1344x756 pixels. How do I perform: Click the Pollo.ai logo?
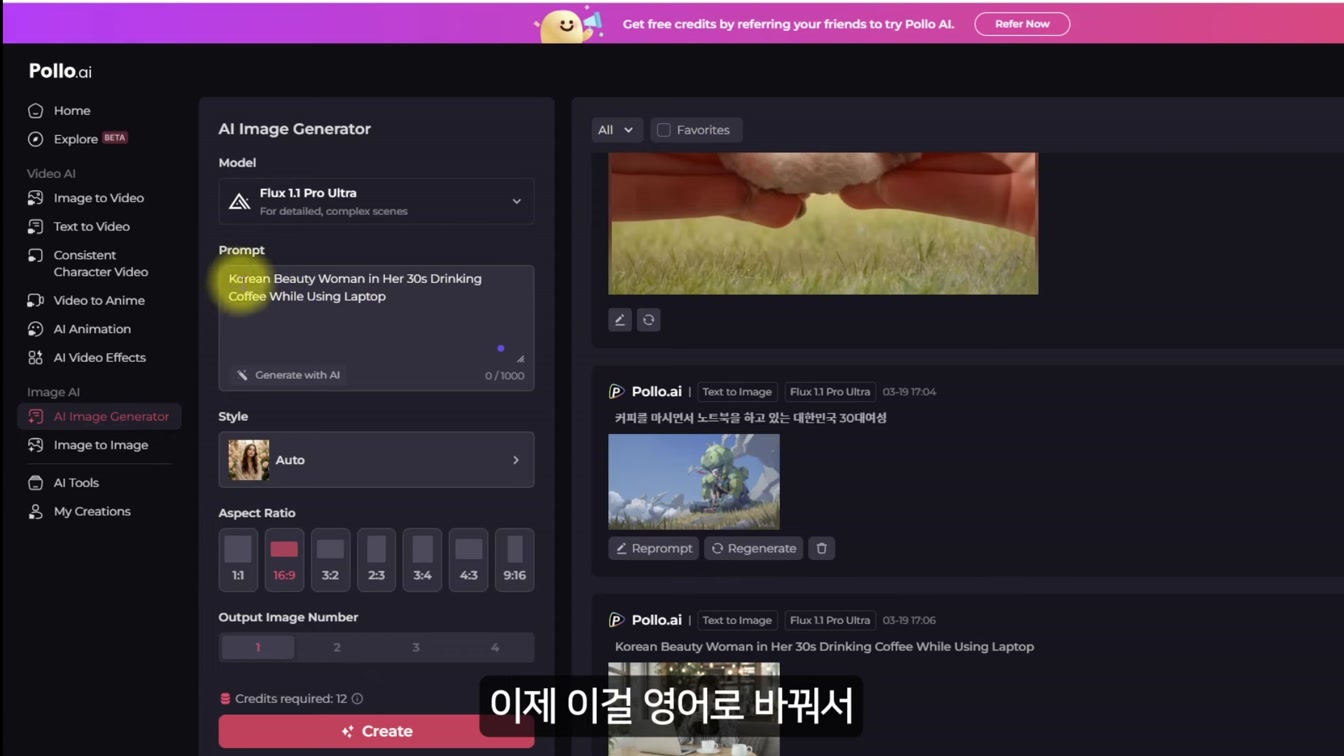[x=60, y=71]
